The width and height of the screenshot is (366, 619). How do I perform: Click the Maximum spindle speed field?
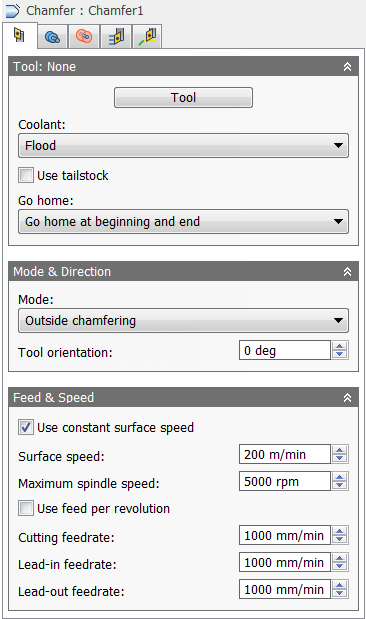coord(285,482)
